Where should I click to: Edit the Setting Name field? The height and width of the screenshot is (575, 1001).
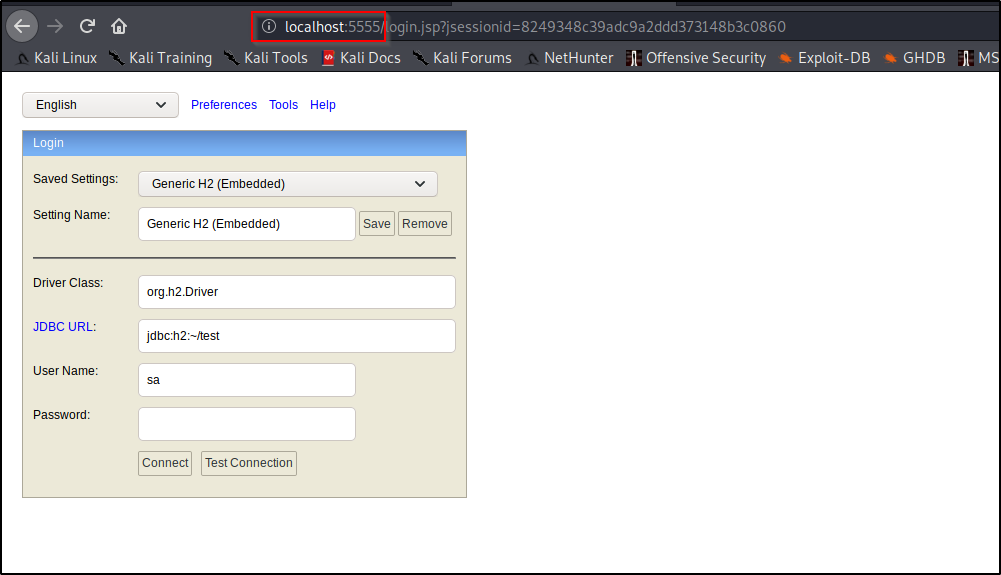point(246,224)
